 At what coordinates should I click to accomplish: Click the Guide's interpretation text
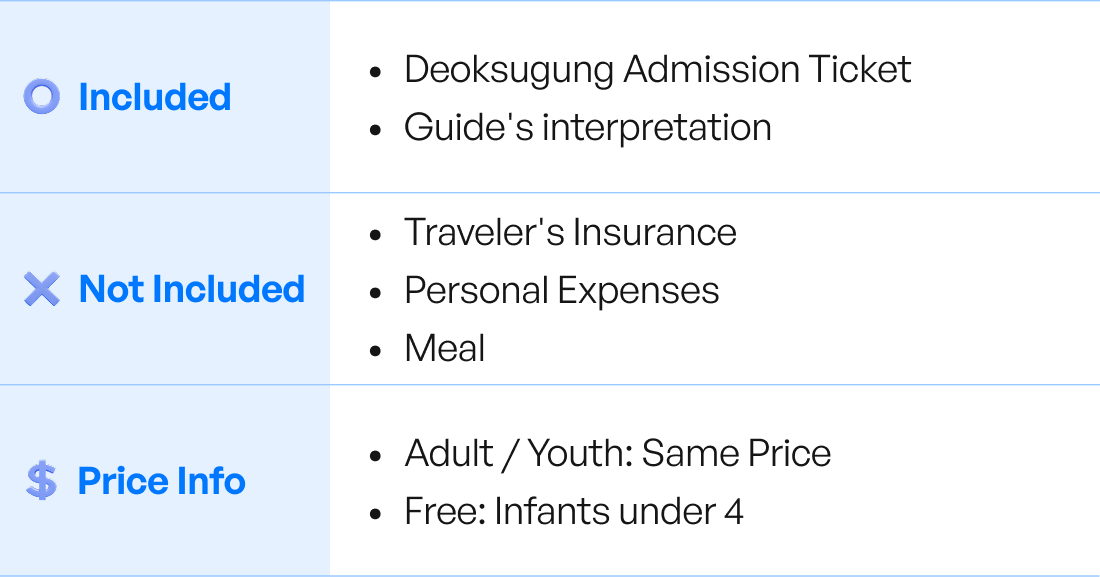(x=587, y=128)
